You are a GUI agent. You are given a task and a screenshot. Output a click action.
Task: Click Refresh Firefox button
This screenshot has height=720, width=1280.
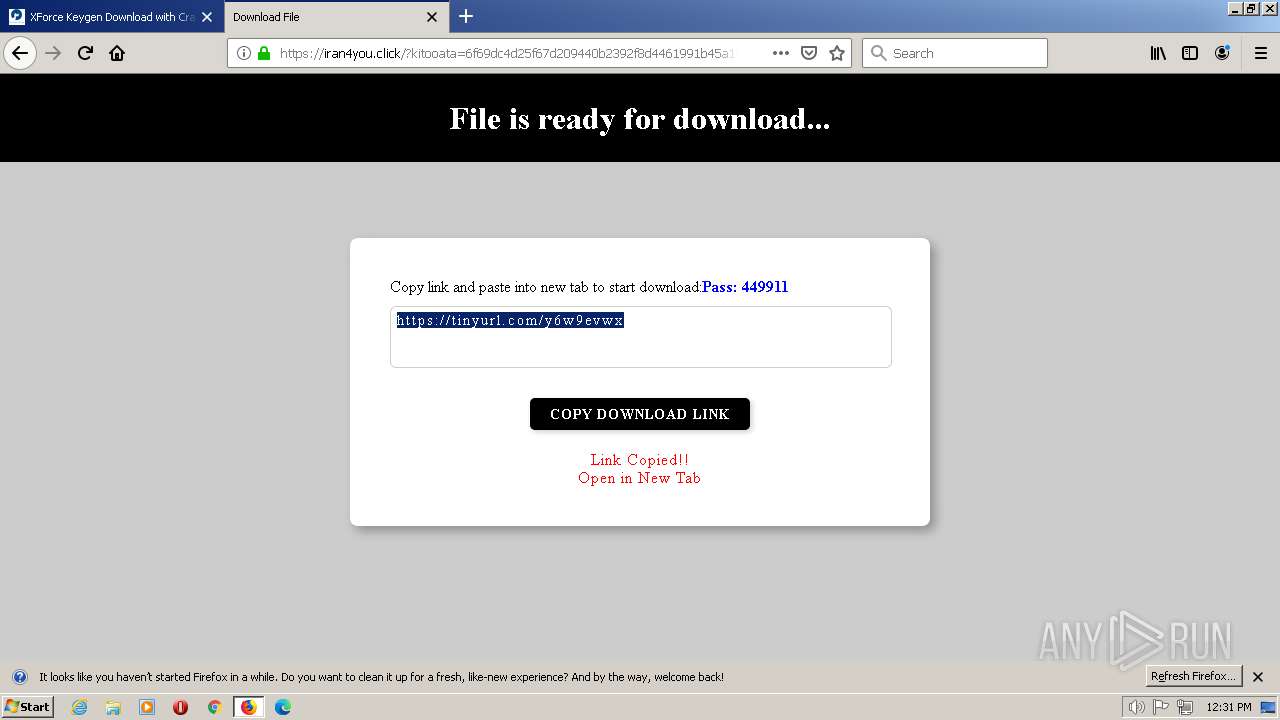click(x=1194, y=676)
